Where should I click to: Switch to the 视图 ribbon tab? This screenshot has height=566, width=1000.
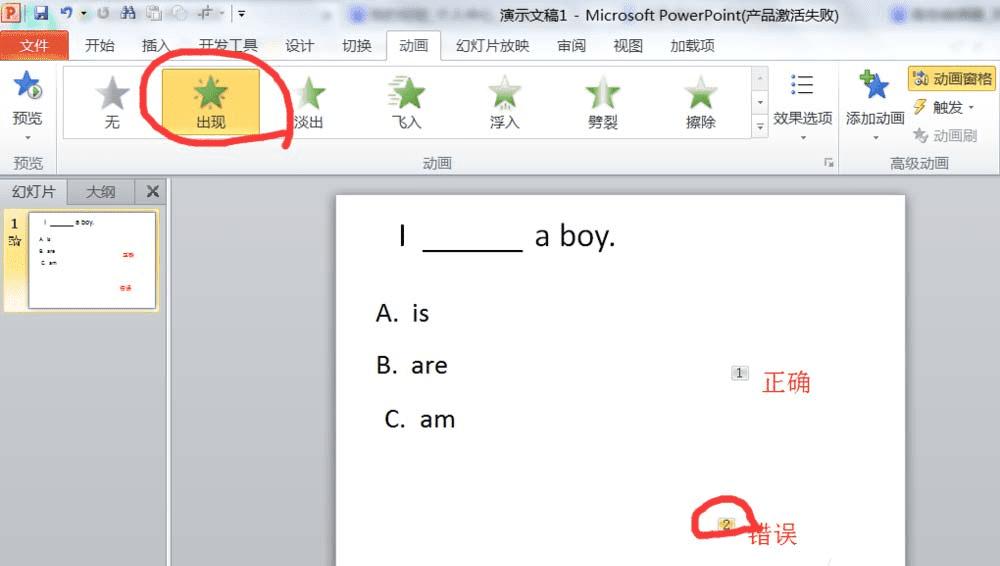point(628,45)
